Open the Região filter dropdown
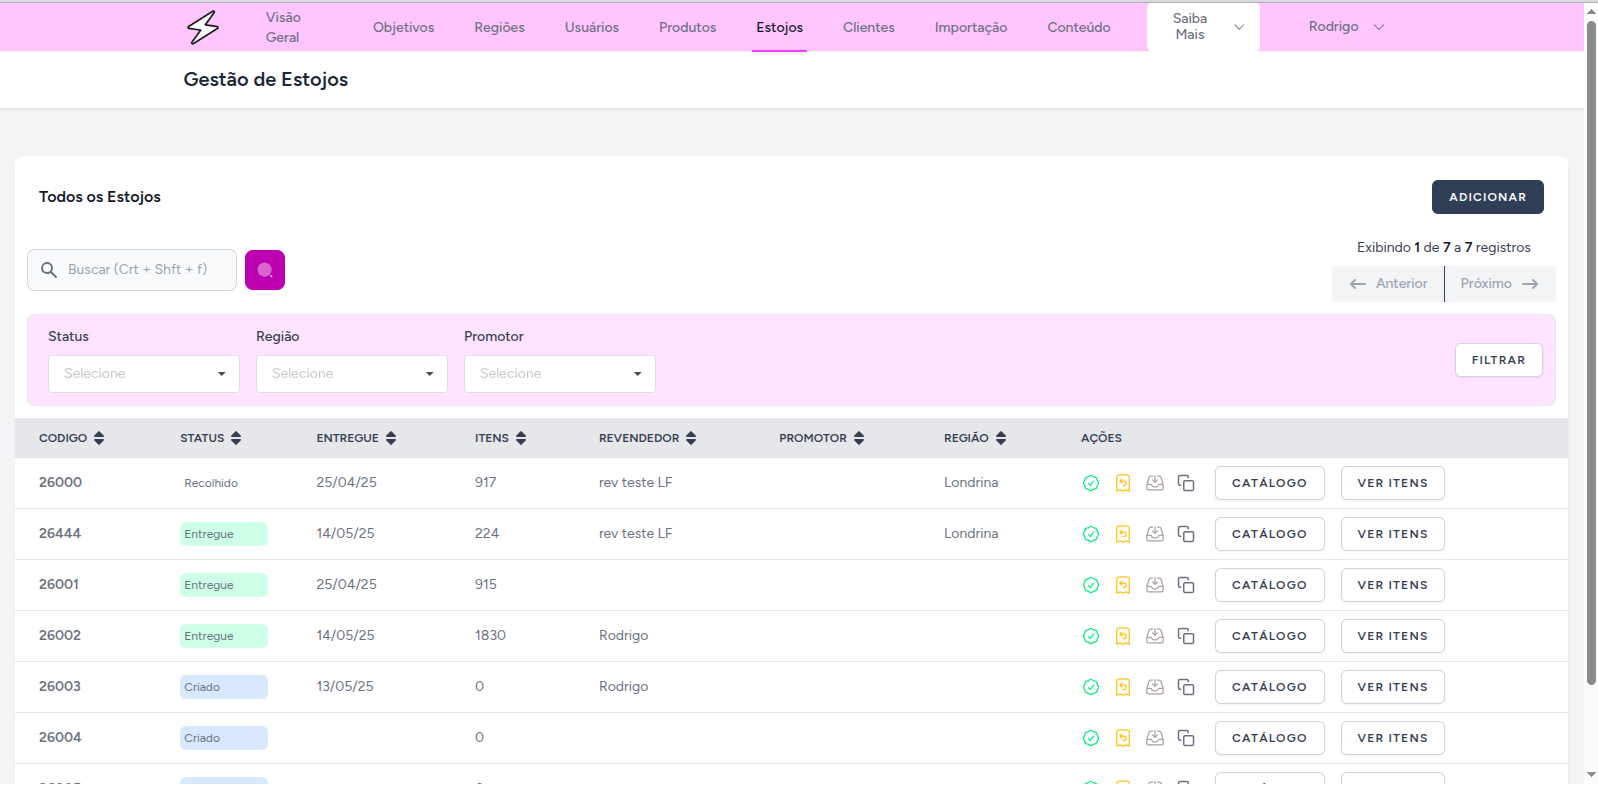This screenshot has width=1598, height=785. click(352, 374)
